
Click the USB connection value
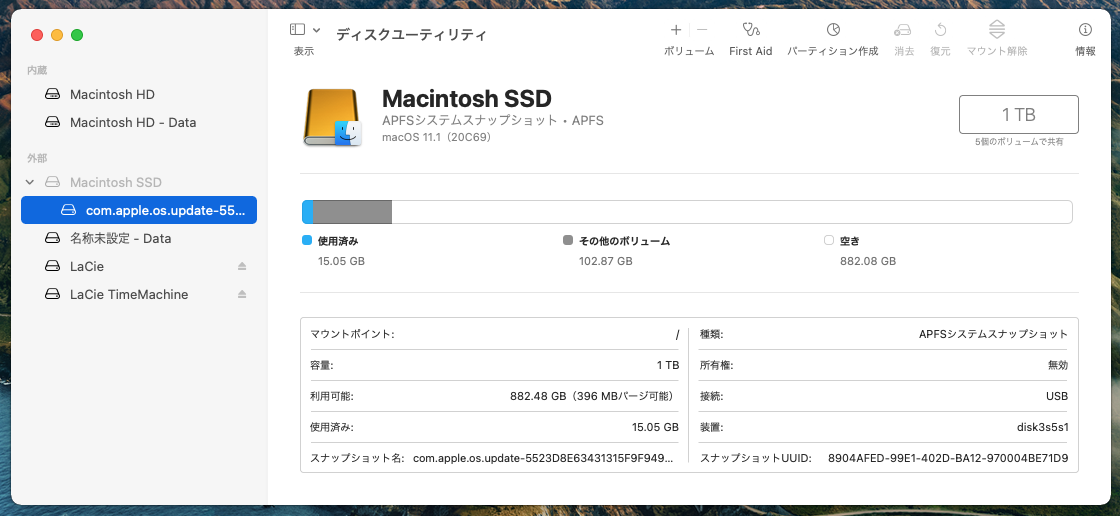tap(1056, 396)
